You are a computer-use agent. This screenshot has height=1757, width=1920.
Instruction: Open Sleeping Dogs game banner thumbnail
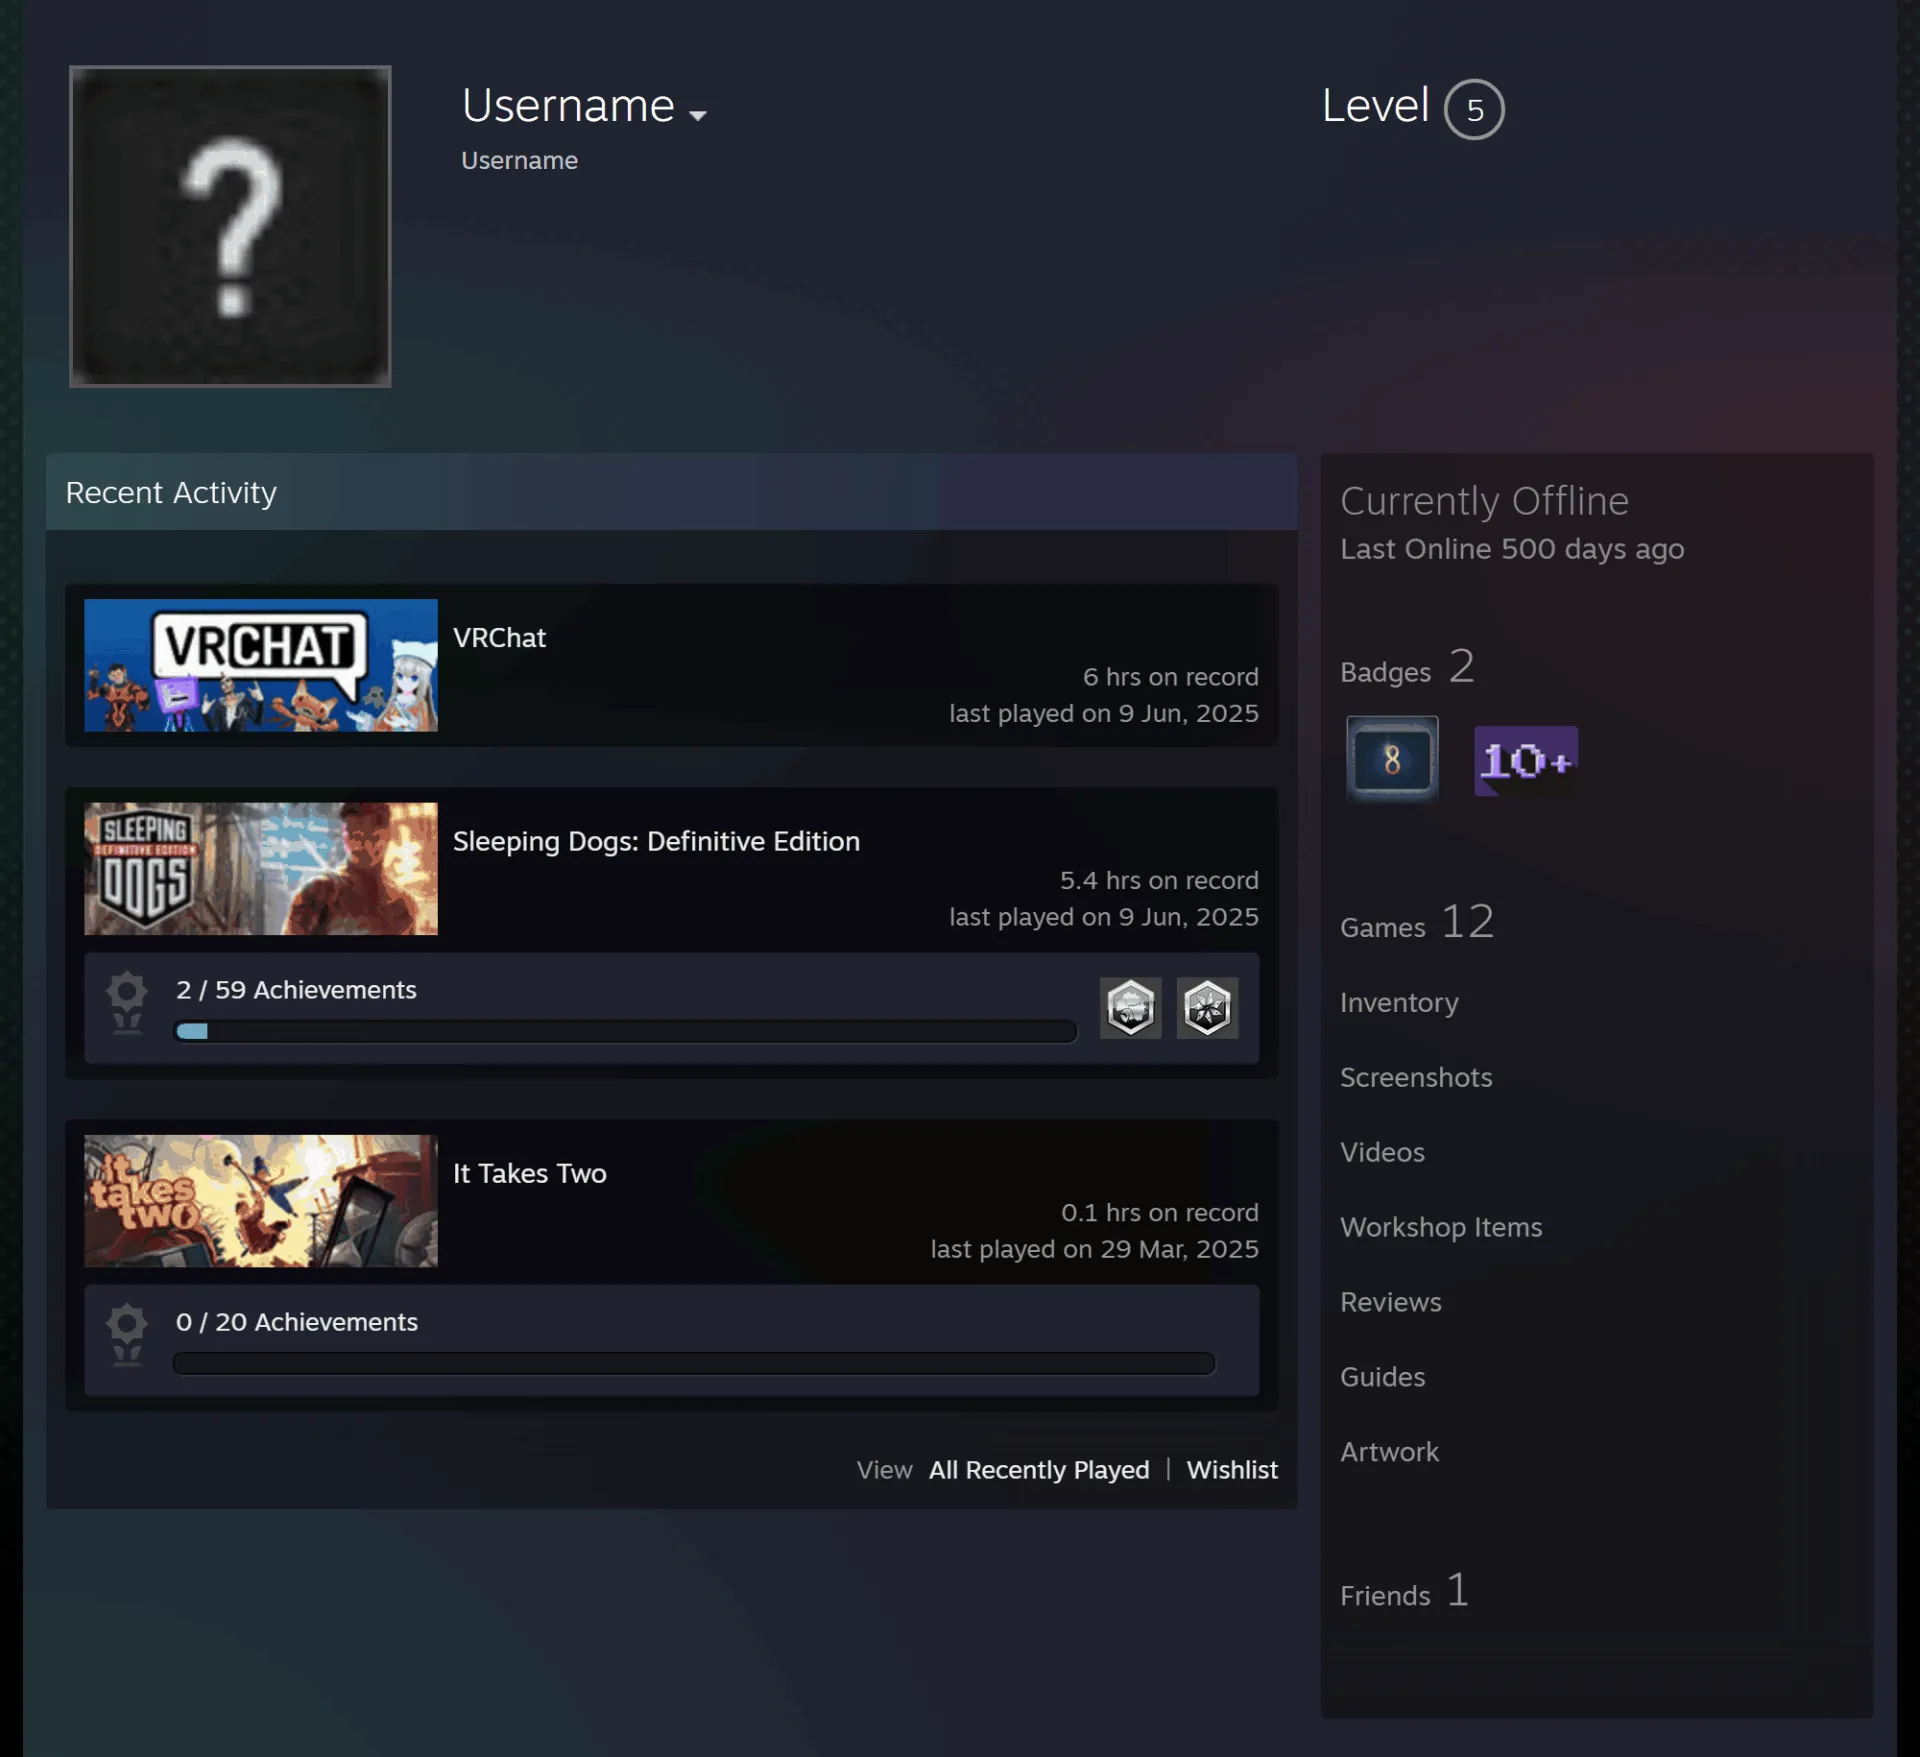point(261,869)
